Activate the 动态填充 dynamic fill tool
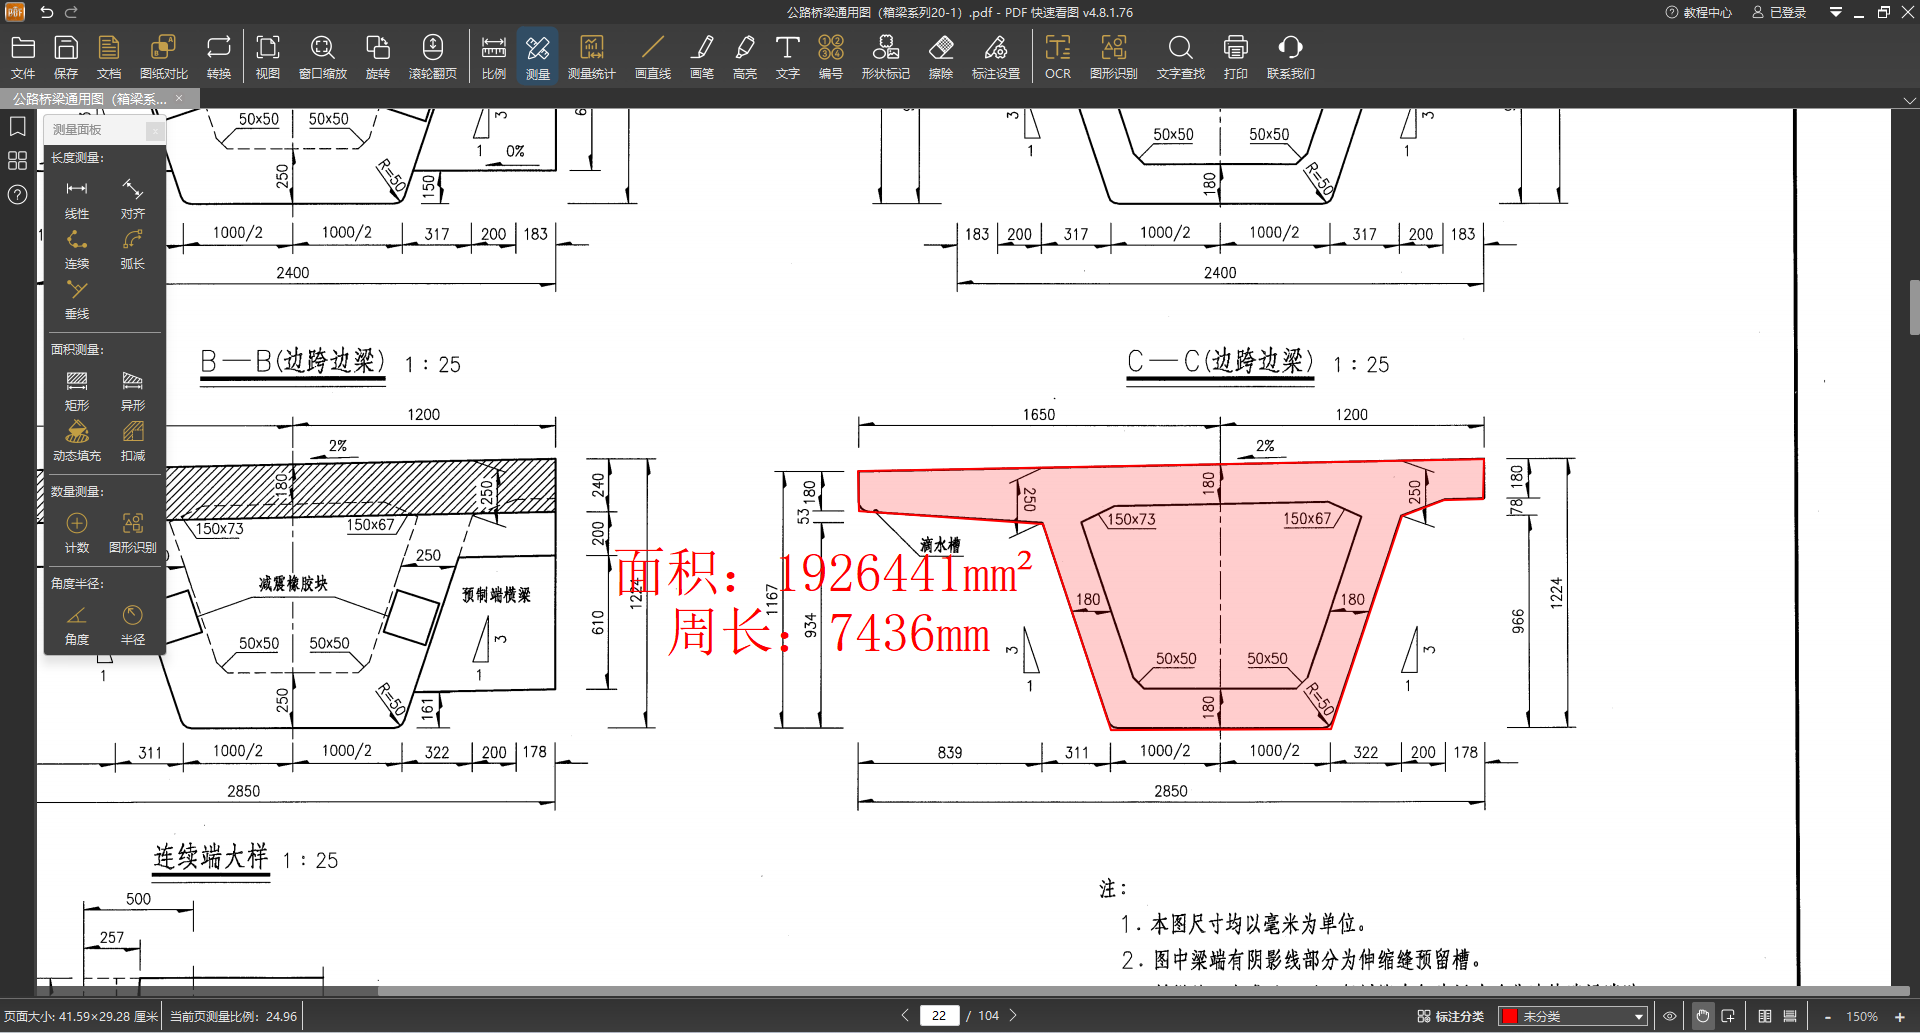Screen dimensions: 1920x1033 [x=77, y=440]
